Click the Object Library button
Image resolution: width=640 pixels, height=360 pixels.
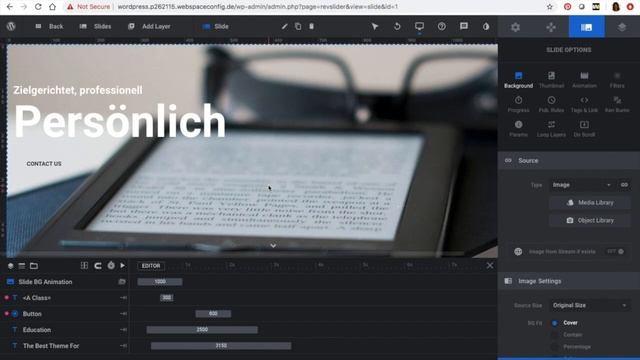click(590, 220)
